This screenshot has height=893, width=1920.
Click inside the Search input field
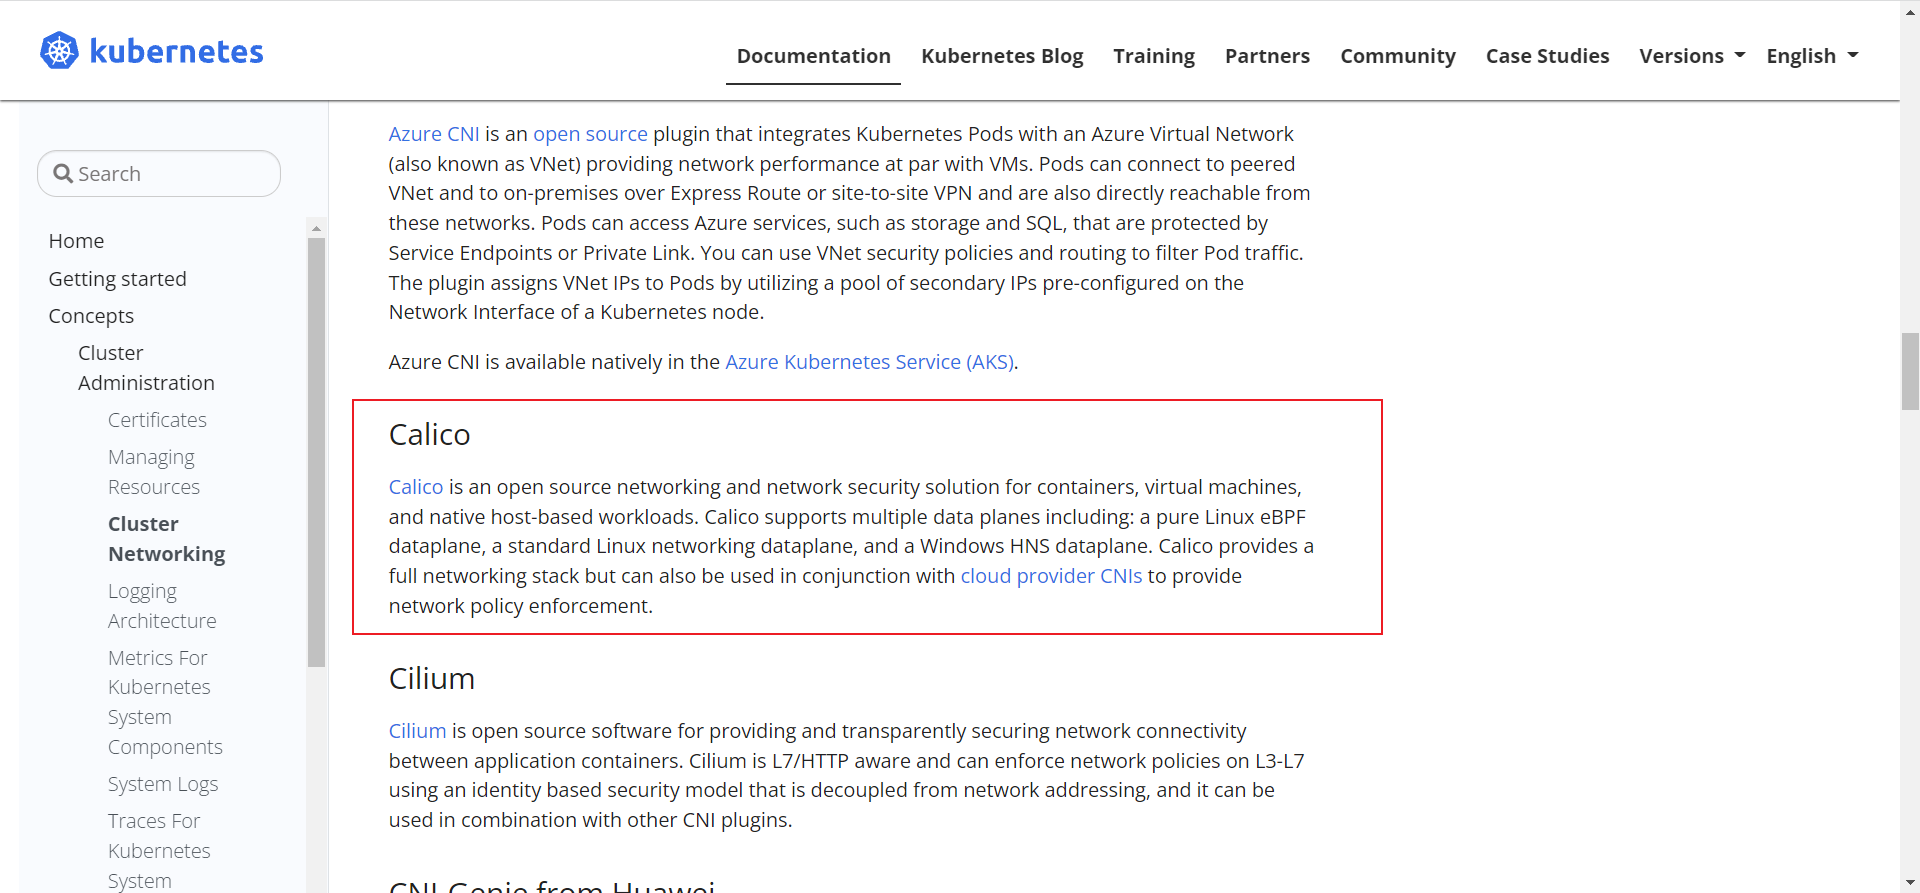160,173
